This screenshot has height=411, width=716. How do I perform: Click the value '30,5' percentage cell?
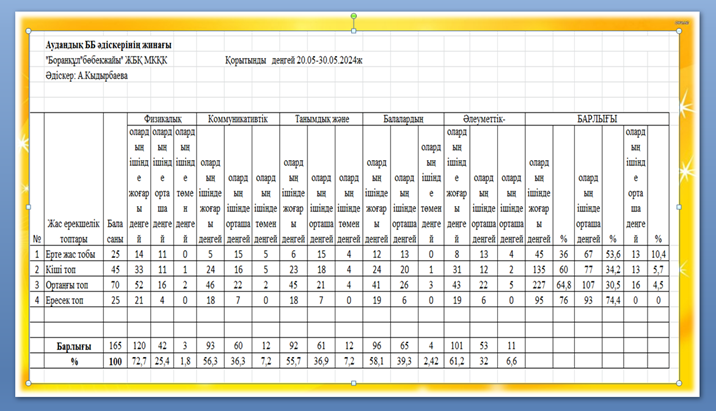(613, 285)
